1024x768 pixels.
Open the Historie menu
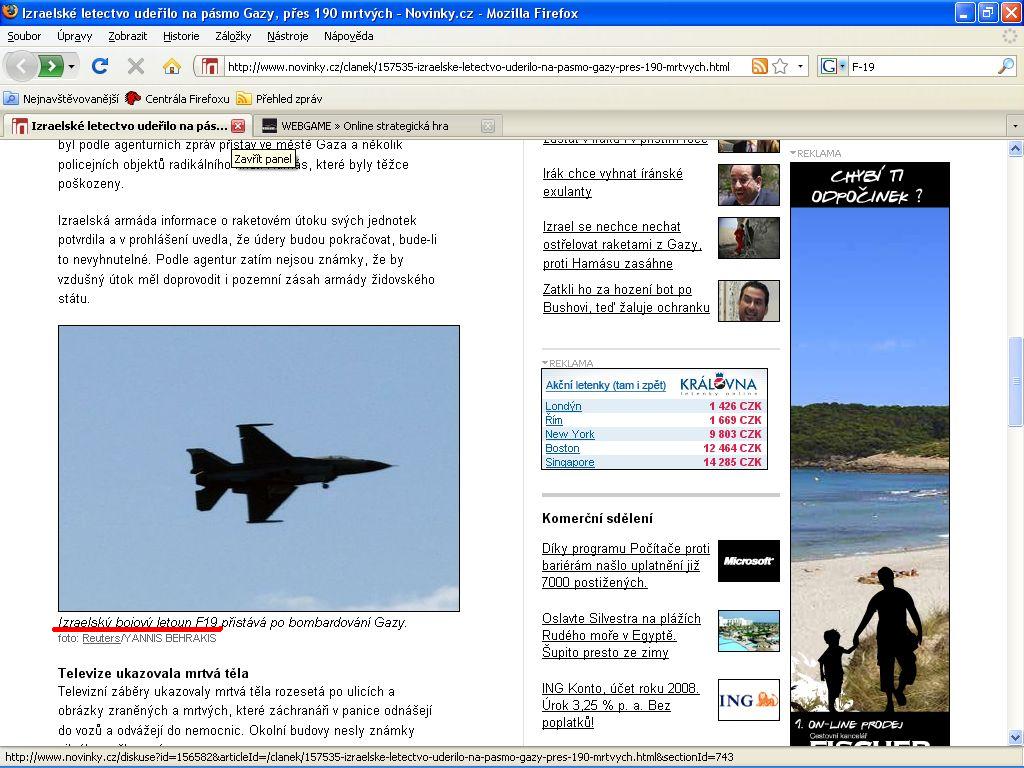pos(181,36)
